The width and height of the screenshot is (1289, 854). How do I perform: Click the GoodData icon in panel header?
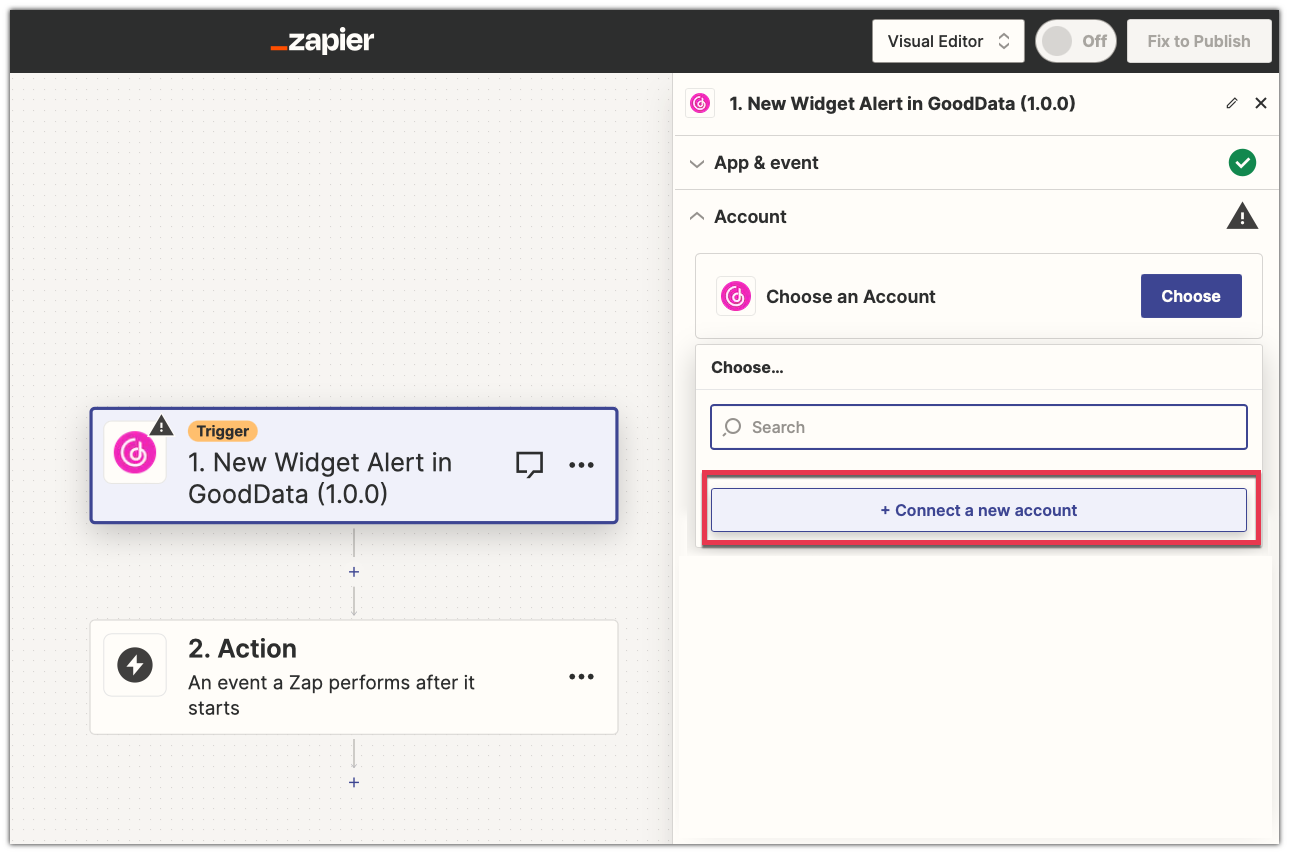click(700, 103)
